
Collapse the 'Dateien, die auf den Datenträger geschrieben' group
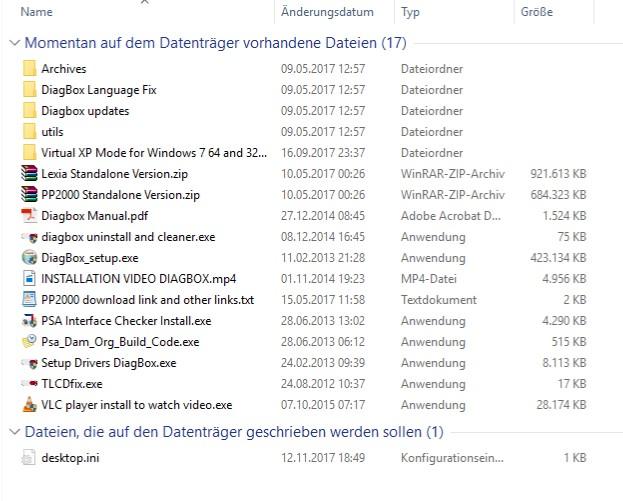click(15, 431)
